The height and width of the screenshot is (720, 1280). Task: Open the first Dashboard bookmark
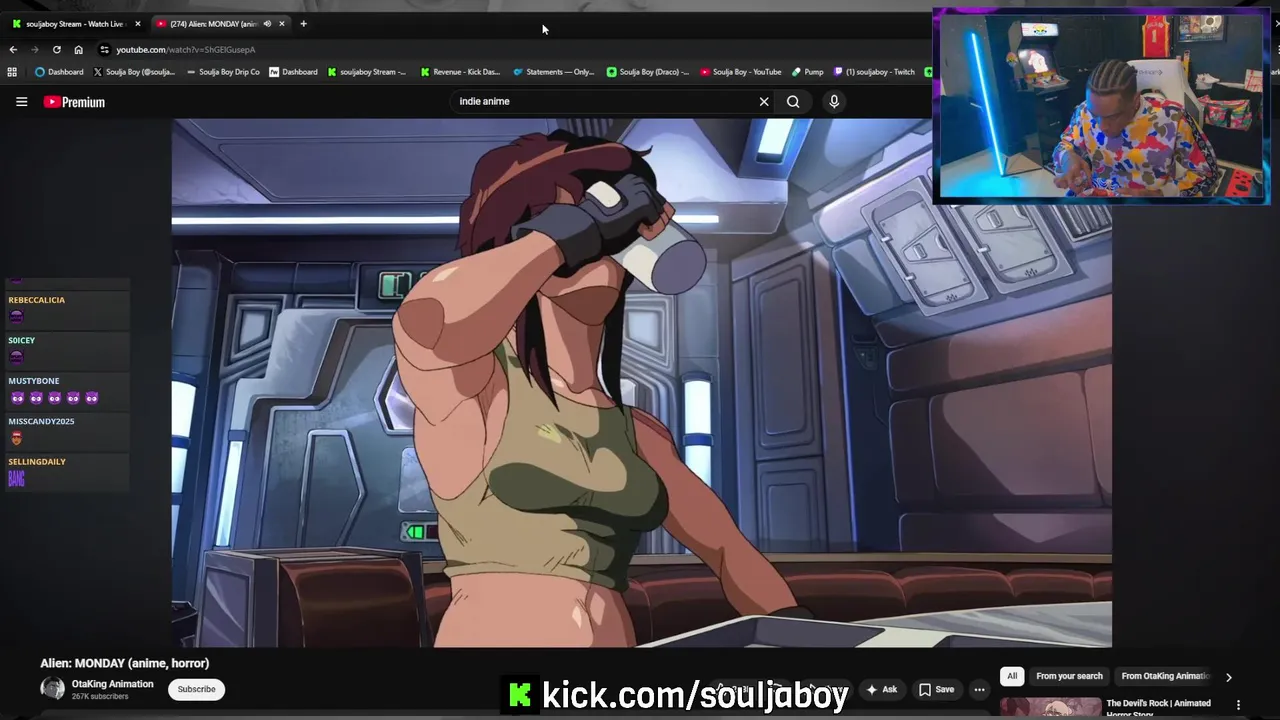pos(59,72)
